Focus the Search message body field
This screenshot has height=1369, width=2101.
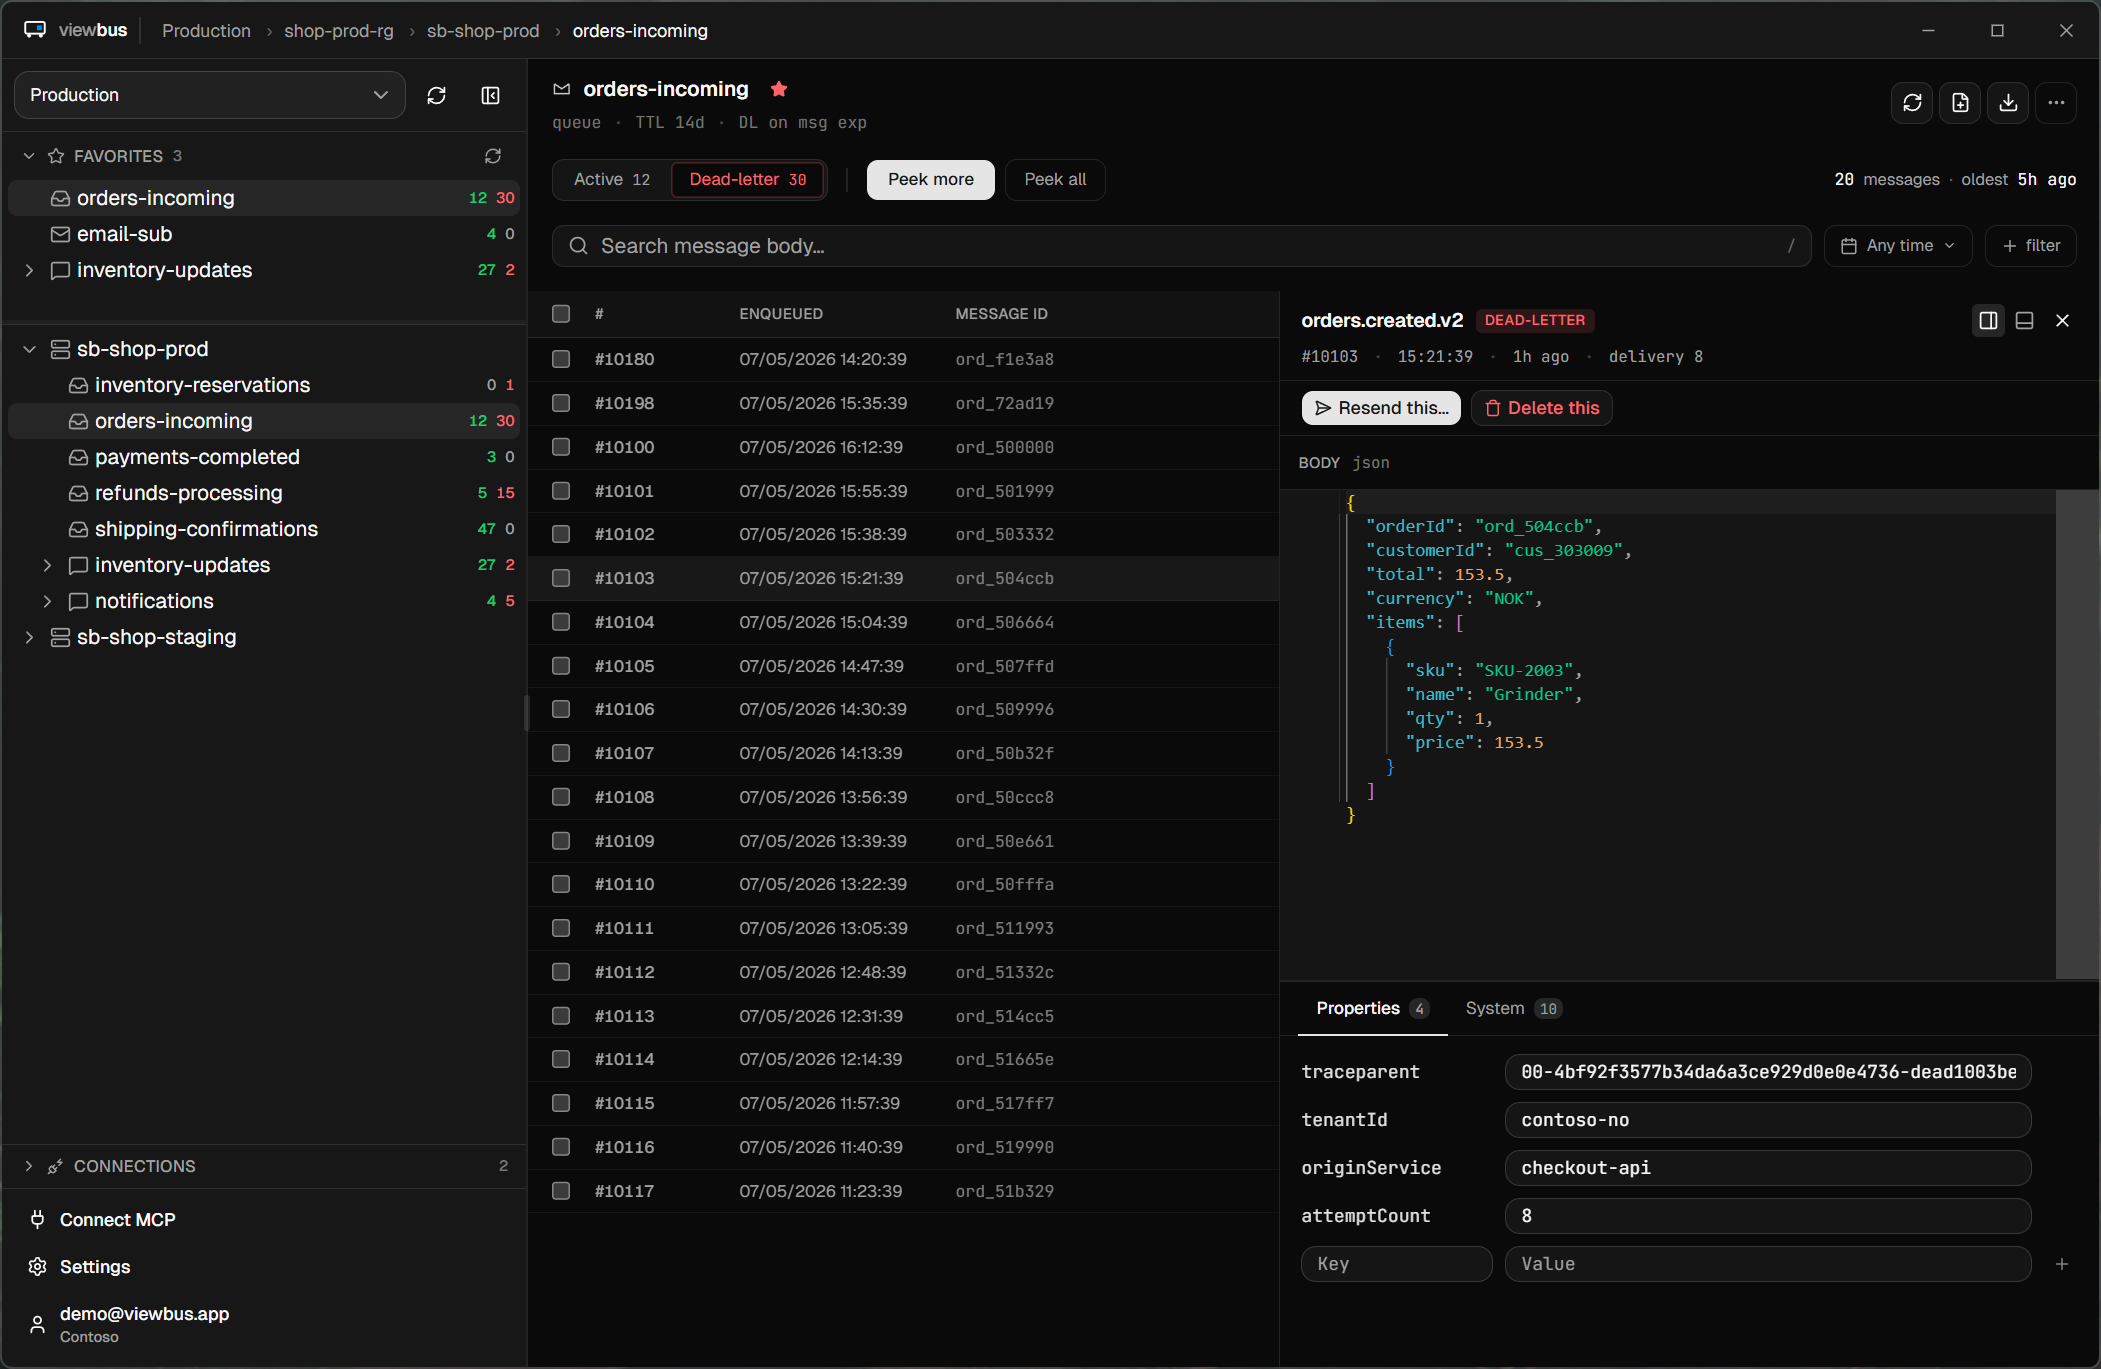pyautogui.click(x=1181, y=246)
